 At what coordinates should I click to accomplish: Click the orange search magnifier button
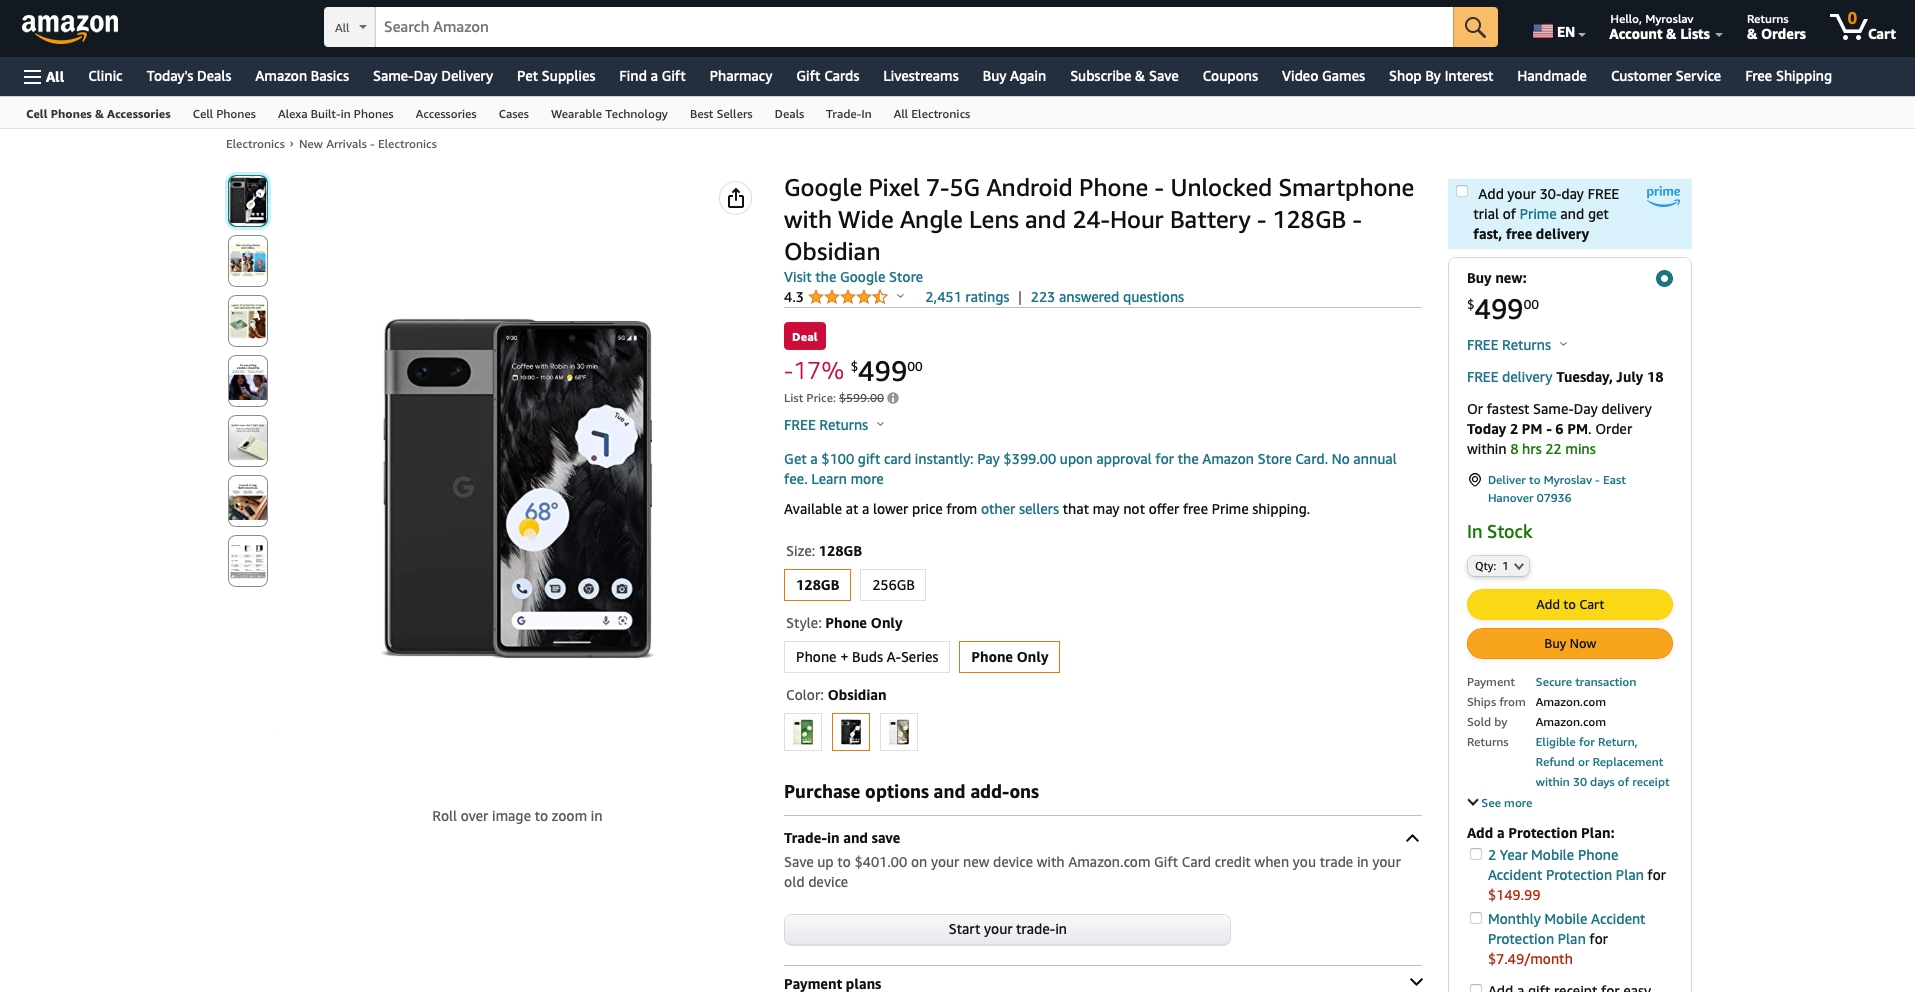pos(1475,27)
